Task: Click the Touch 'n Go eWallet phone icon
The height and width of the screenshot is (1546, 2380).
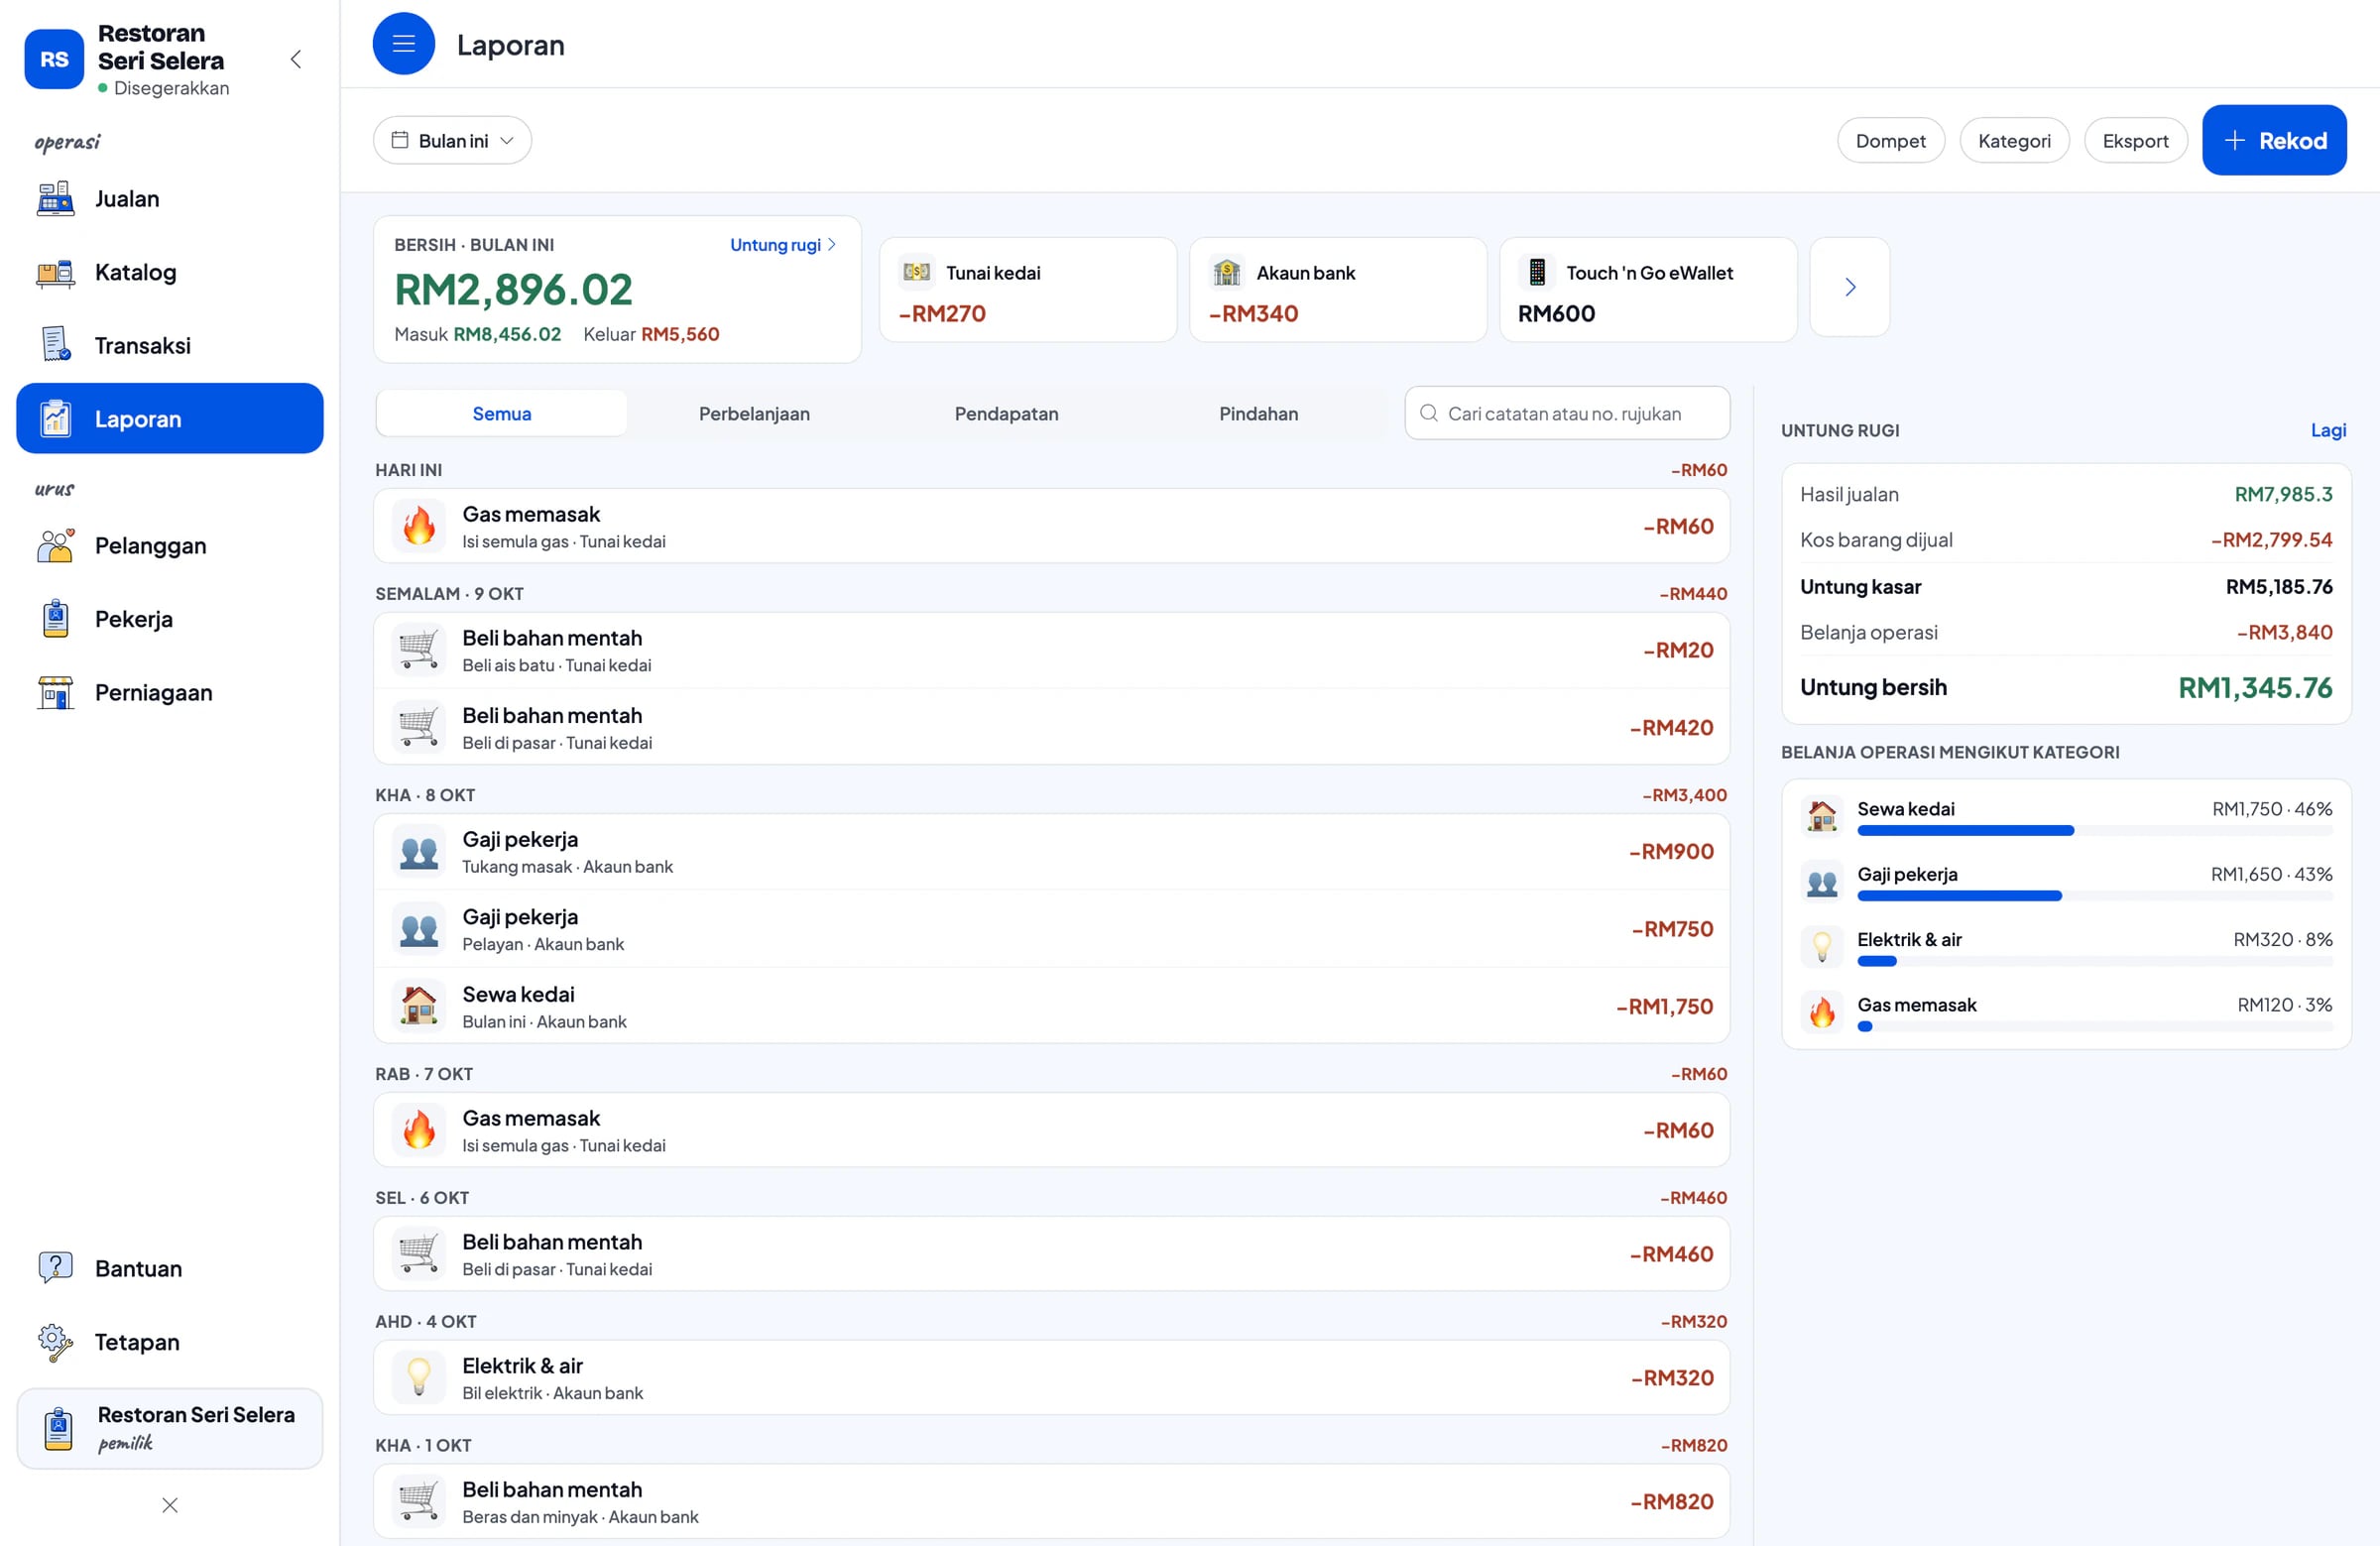Action: (1537, 272)
